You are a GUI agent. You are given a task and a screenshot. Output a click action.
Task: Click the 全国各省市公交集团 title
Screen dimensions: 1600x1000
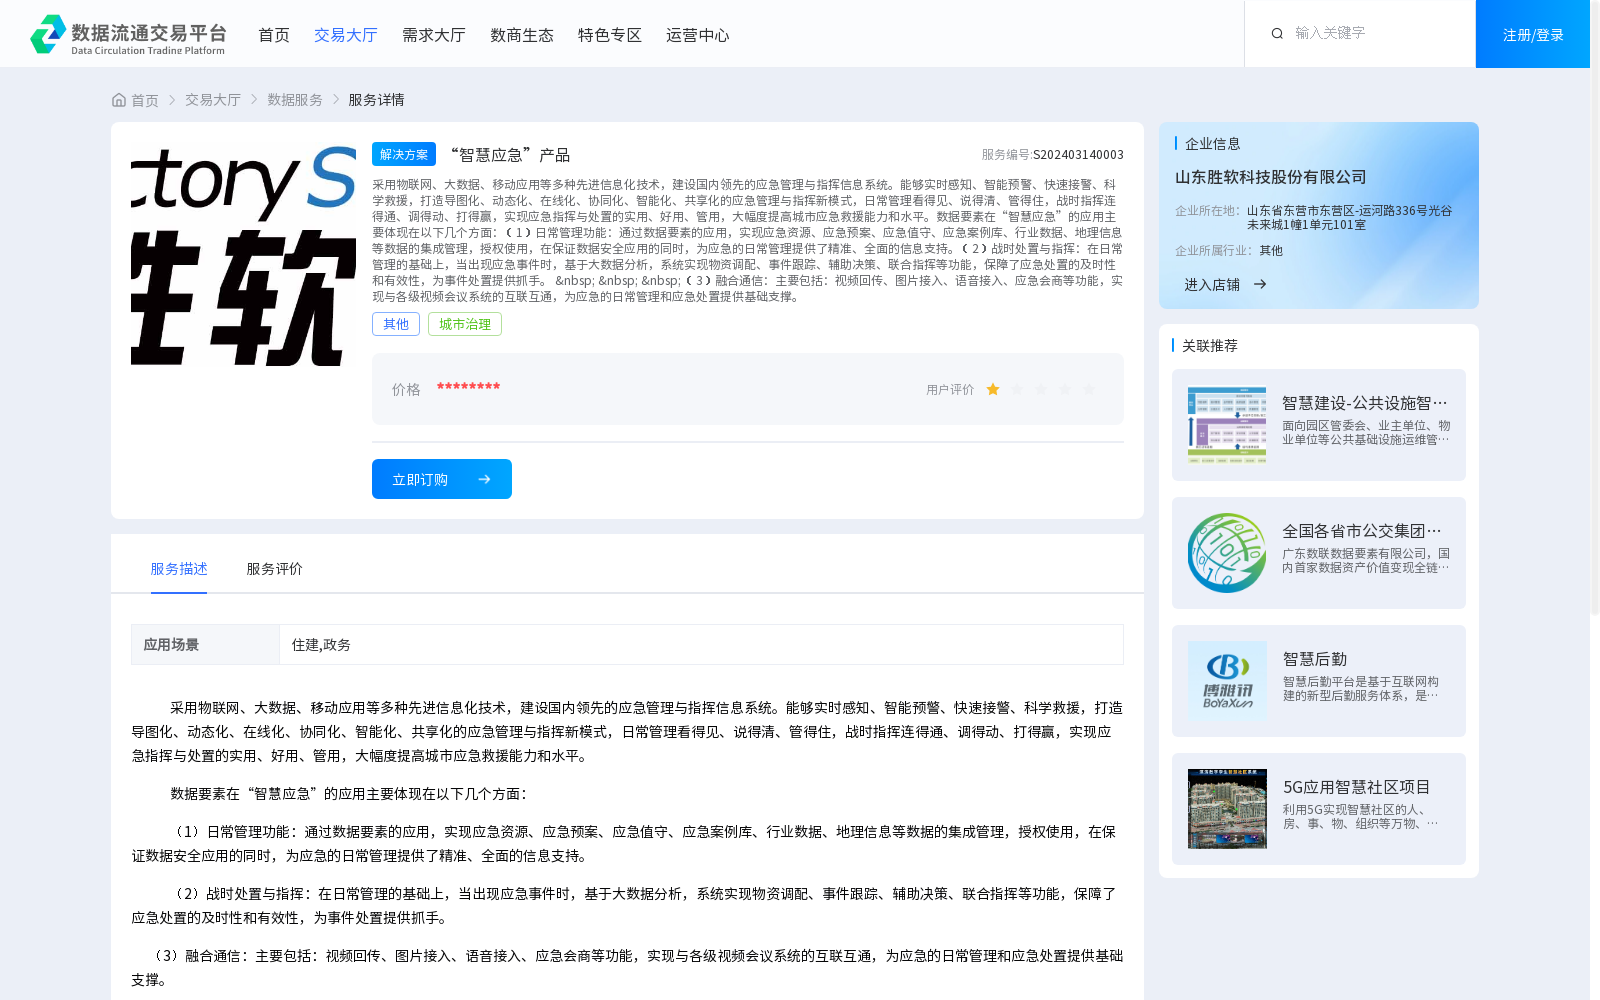1363,531
